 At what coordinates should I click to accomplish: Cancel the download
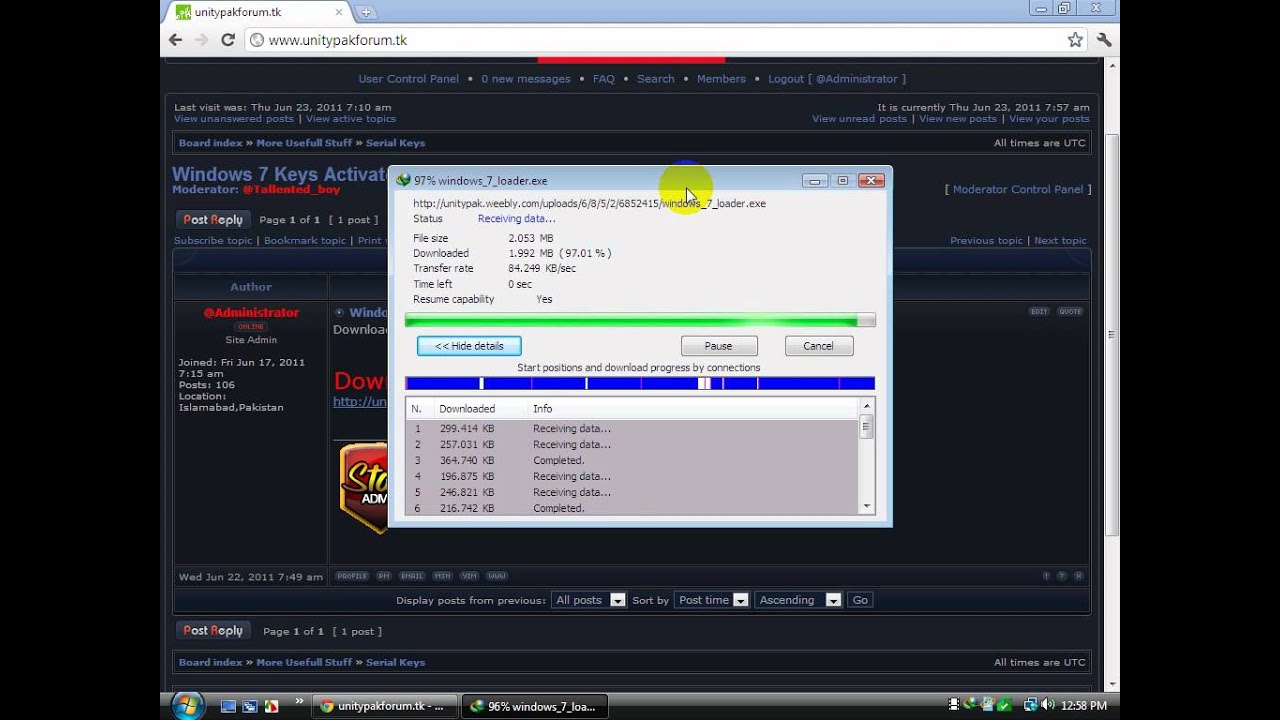pos(818,346)
